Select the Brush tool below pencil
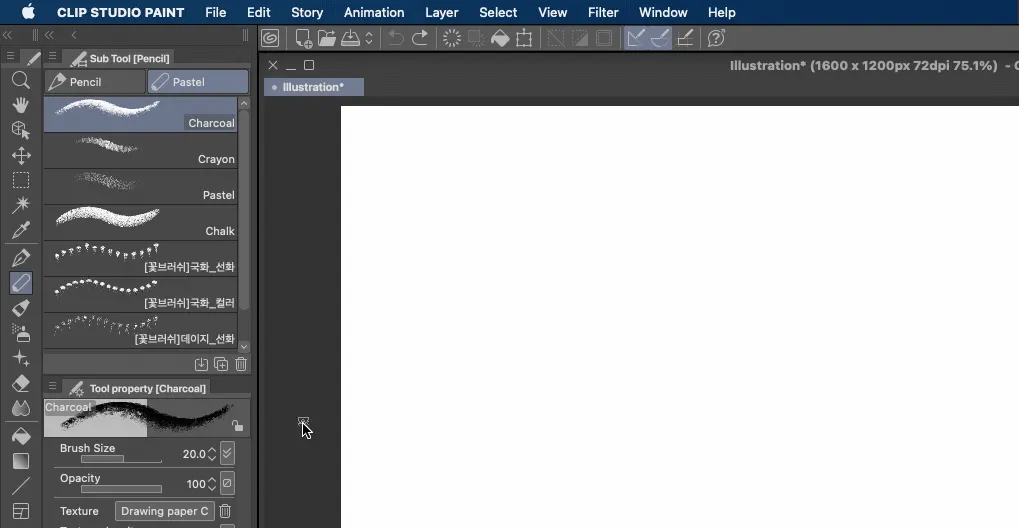The height and width of the screenshot is (528, 1019). tap(21, 308)
